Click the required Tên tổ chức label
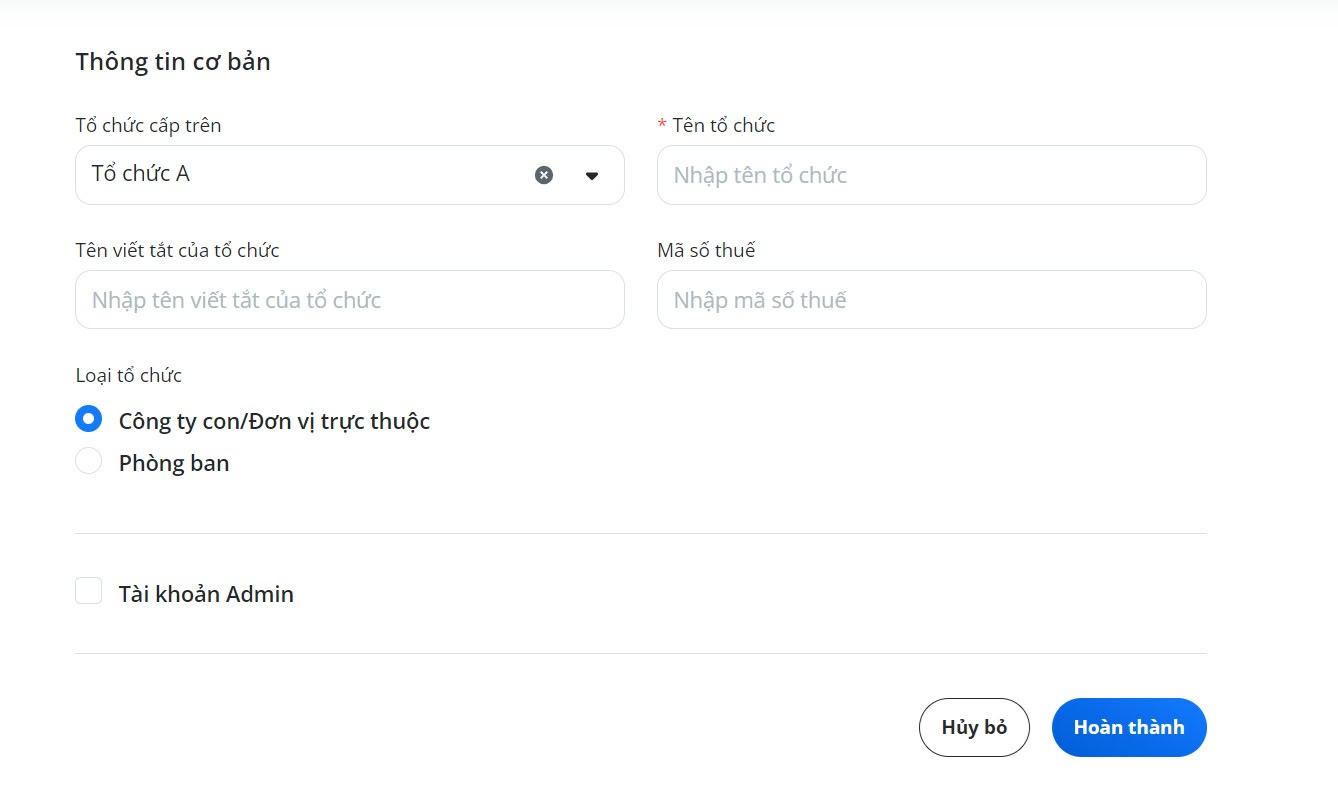This screenshot has width=1338, height=788. 716,125
